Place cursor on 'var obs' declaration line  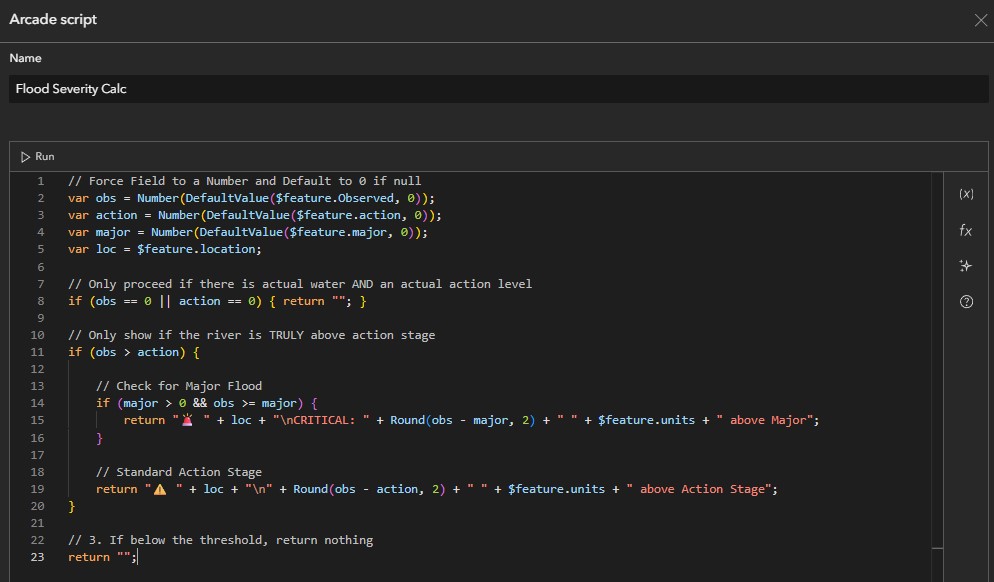tap(251, 198)
